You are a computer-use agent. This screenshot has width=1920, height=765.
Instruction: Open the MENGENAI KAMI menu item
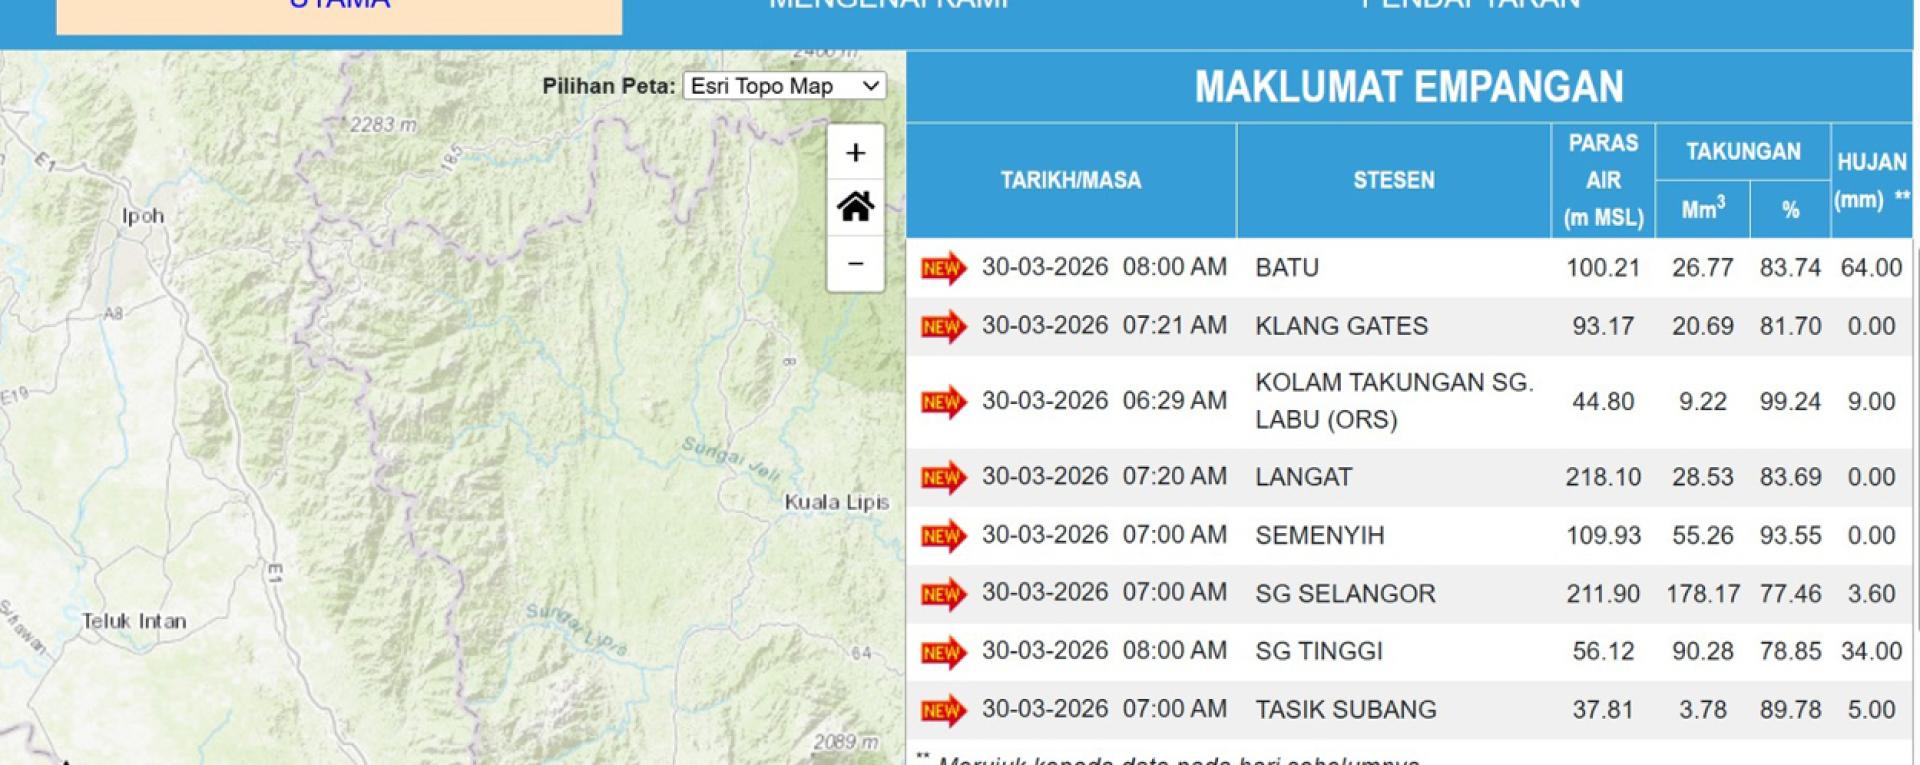888,6
